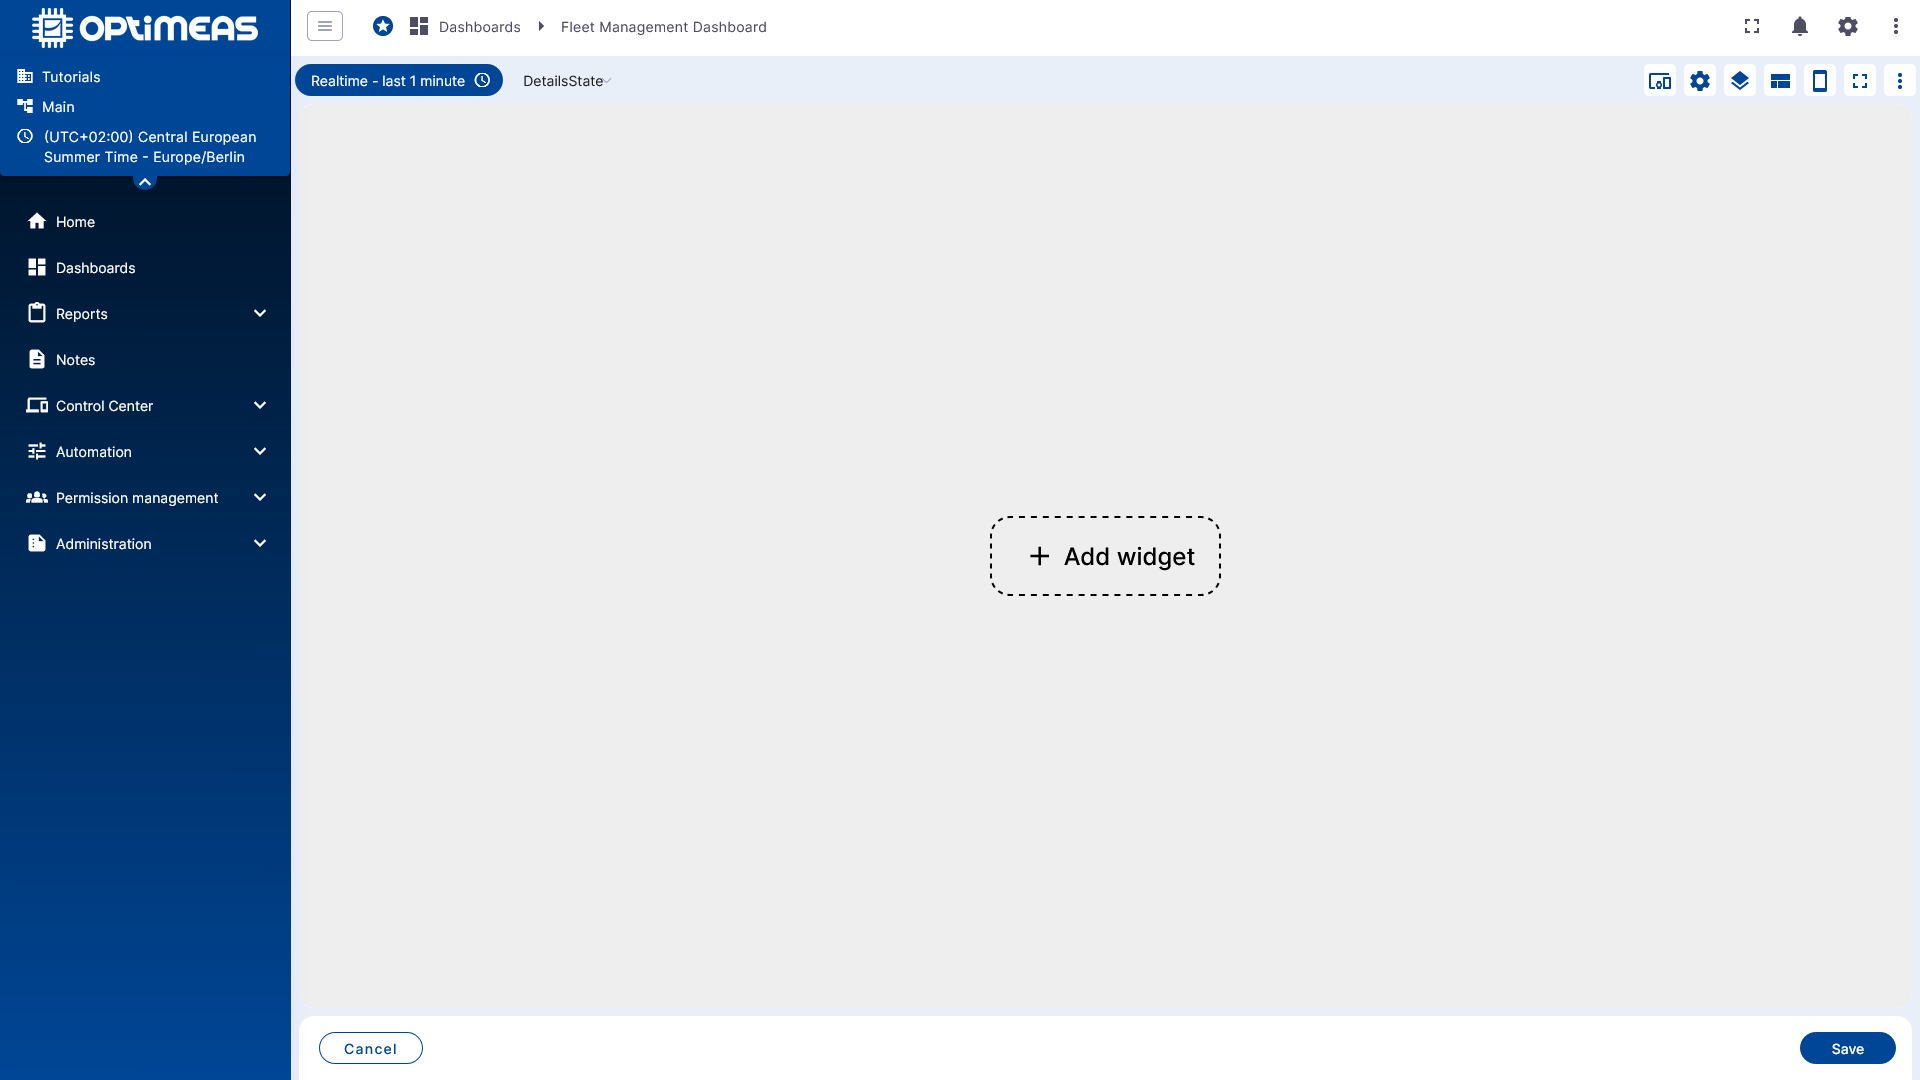Expand Automation chevron

pyautogui.click(x=260, y=452)
